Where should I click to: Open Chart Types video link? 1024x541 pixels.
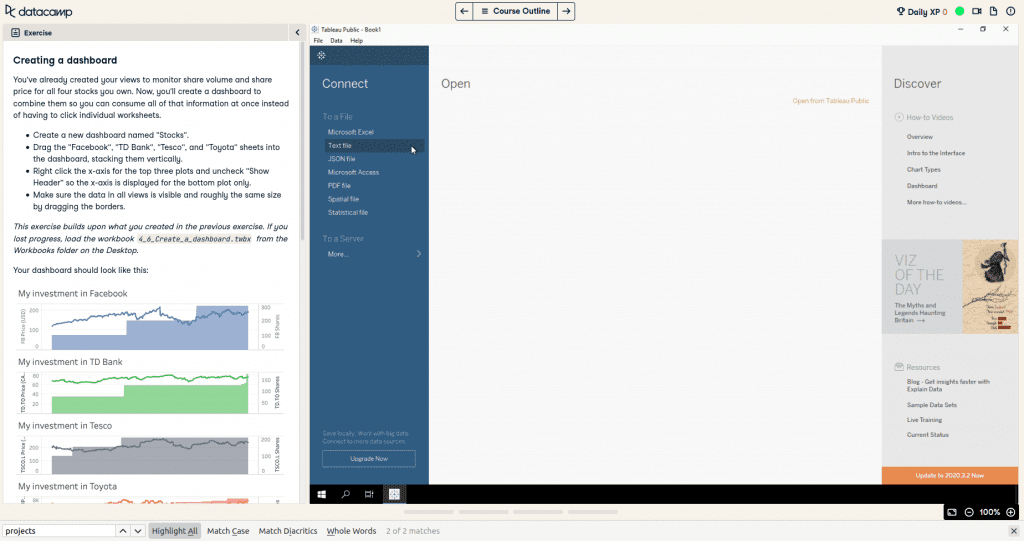(x=923, y=169)
